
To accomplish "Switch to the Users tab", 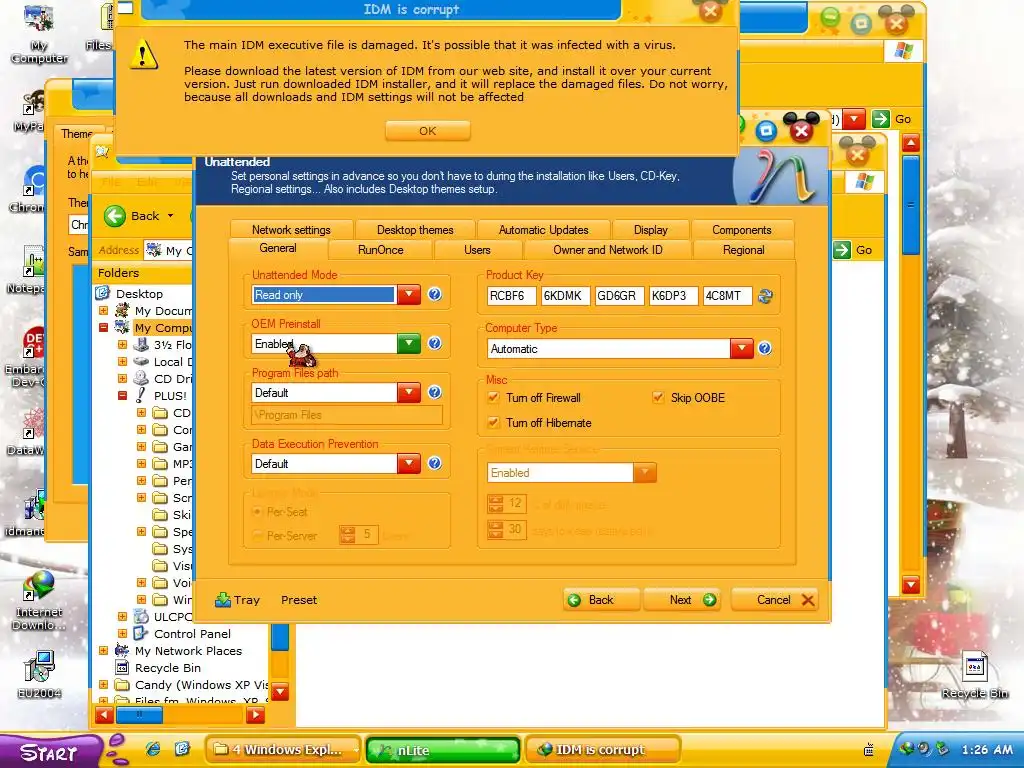I will tap(477, 250).
